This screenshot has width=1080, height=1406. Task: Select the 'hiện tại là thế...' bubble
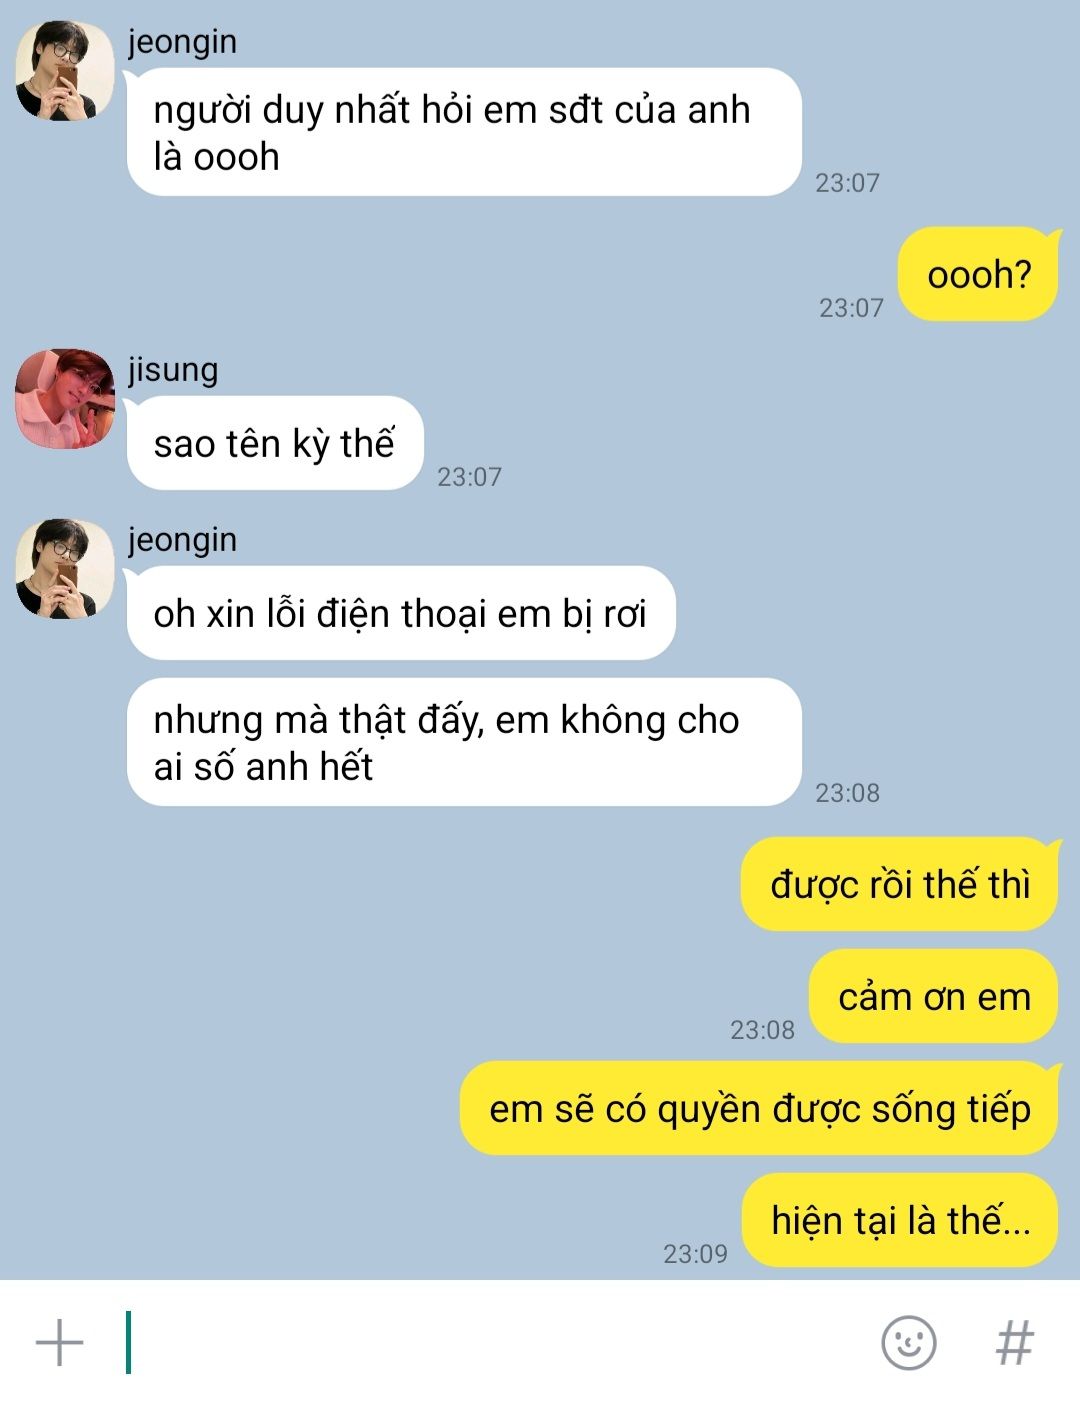(899, 1220)
